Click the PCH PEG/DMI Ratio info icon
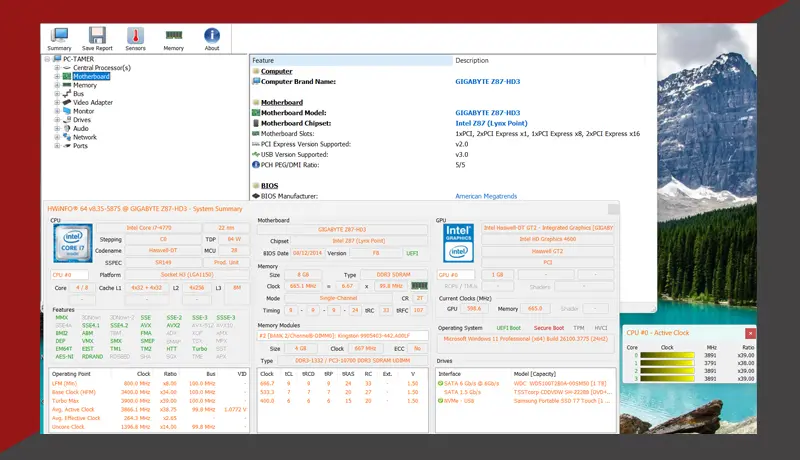The width and height of the screenshot is (800, 460). tap(256, 165)
